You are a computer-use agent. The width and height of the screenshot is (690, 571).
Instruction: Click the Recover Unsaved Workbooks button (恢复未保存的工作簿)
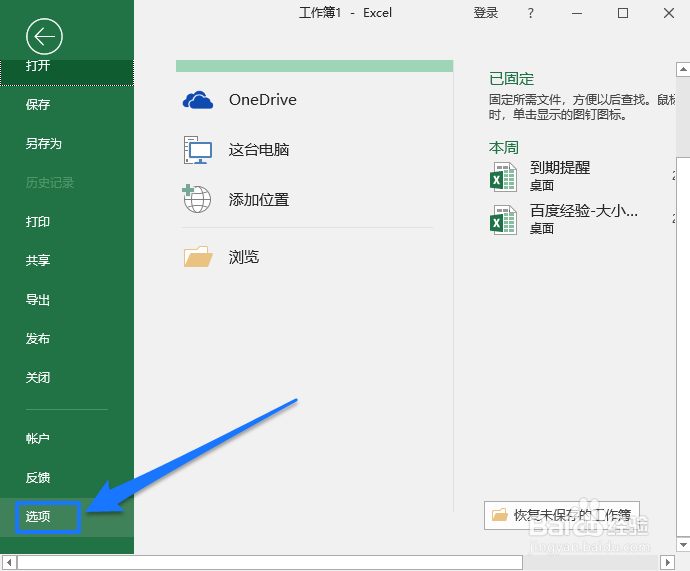point(562,515)
